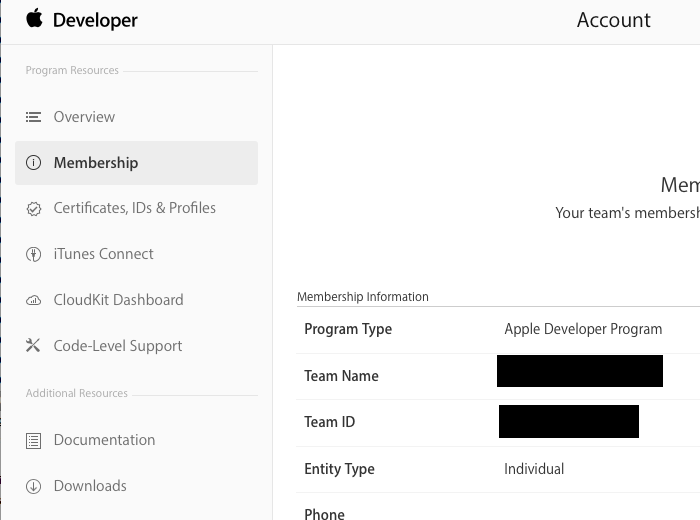Click the redacted Team Name value

[x=580, y=371]
